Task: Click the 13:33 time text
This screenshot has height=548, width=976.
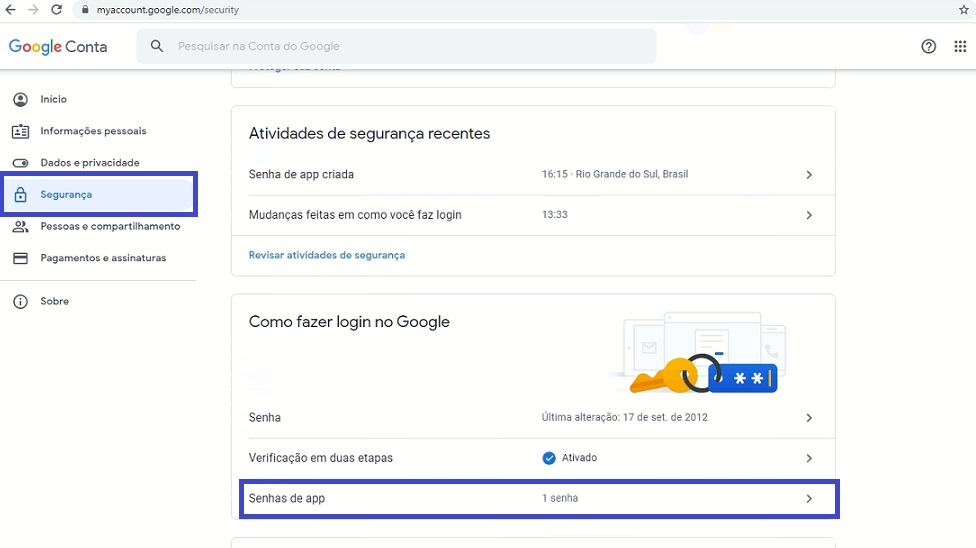Action: tap(555, 215)
